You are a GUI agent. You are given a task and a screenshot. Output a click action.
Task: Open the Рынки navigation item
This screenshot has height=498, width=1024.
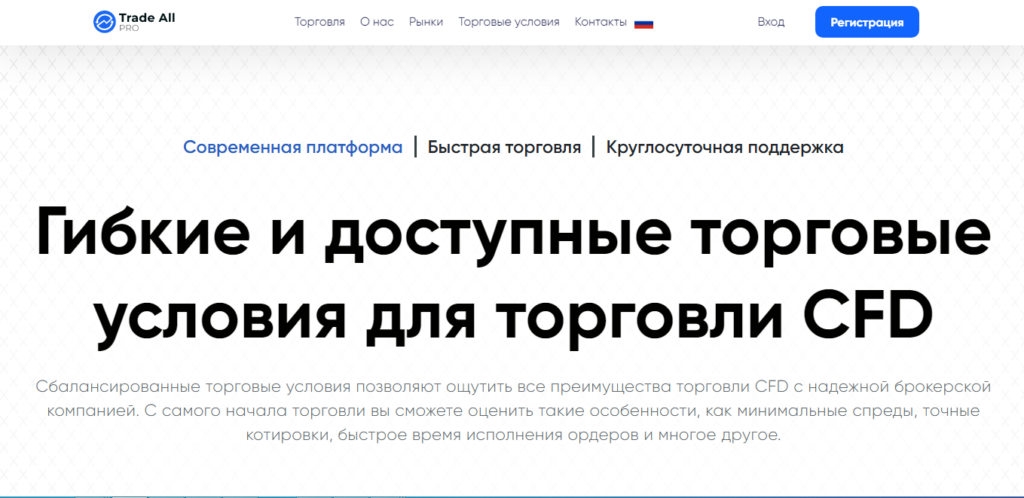426,22
